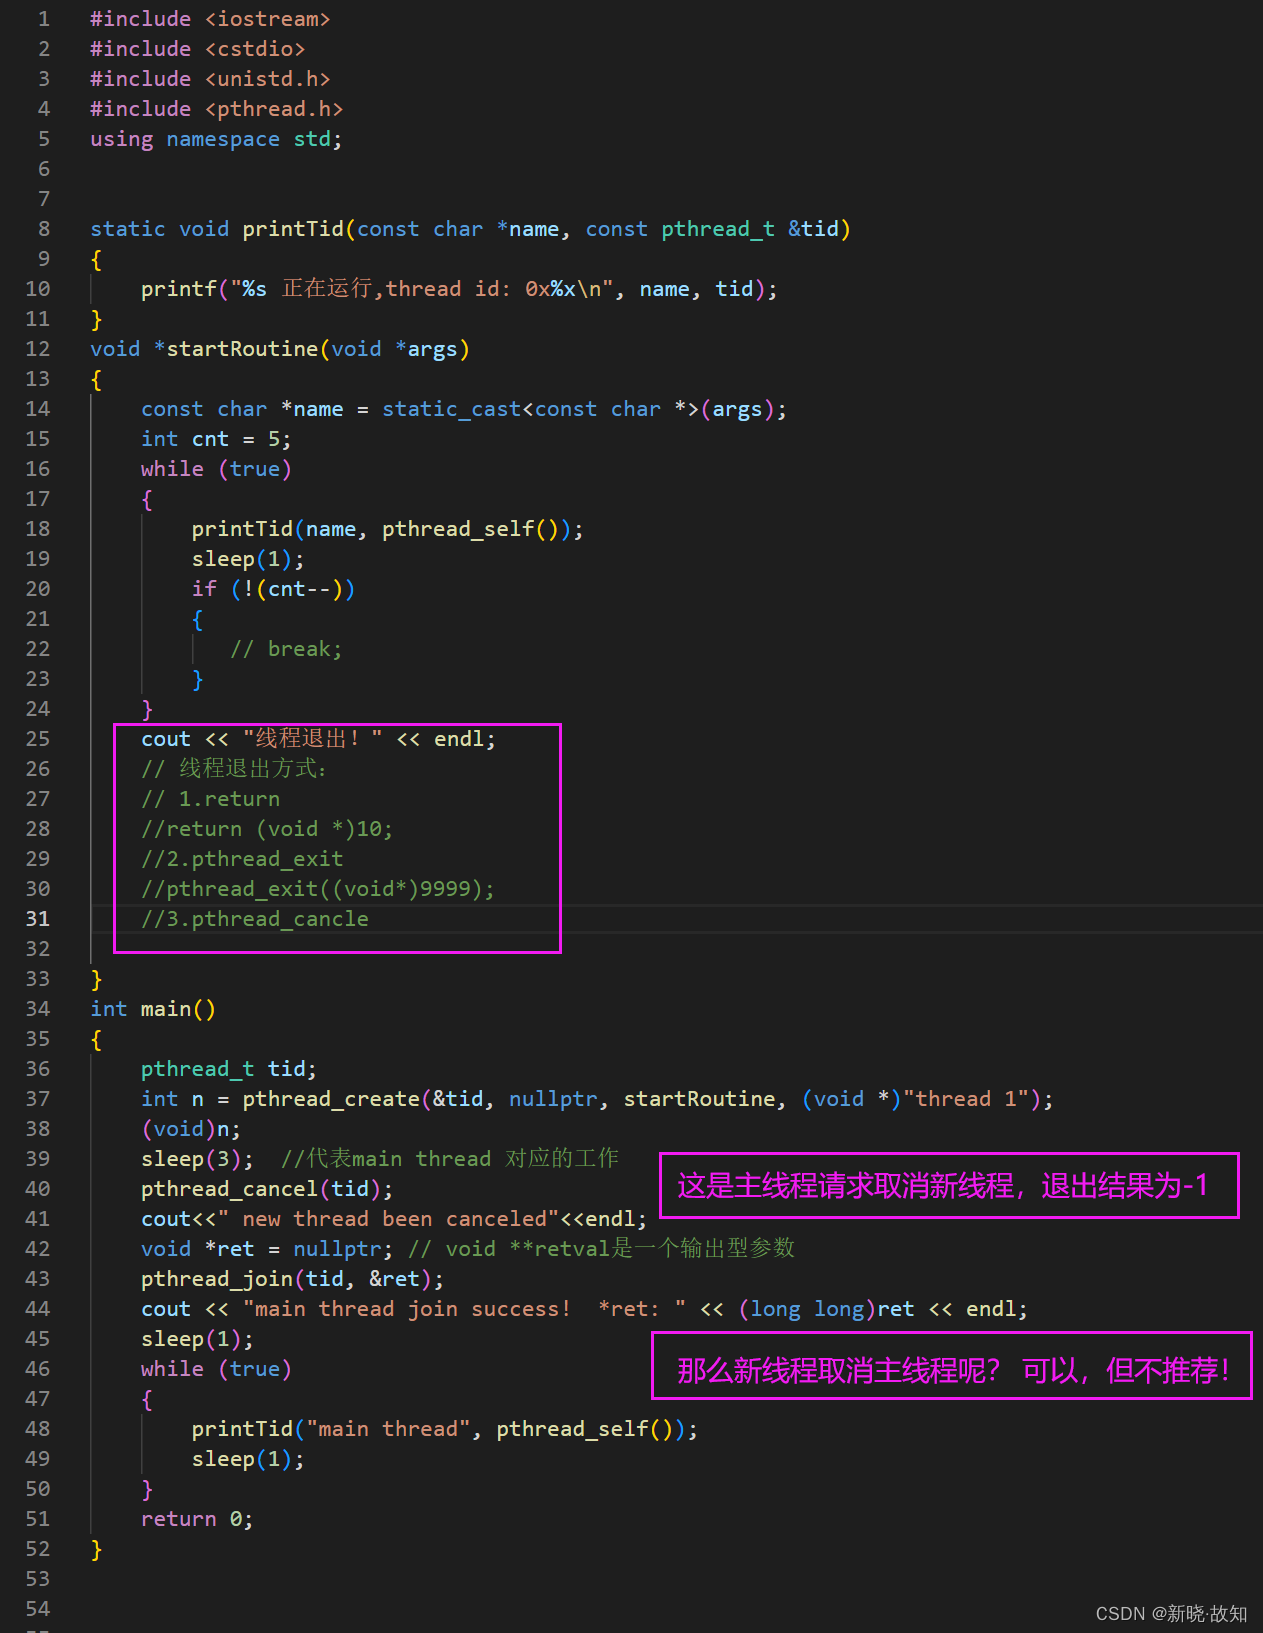Viewport: 1263px width, 1633px height.
Task: Click '#include <unistd.h>' on line 3
Action: pos(210,79)
